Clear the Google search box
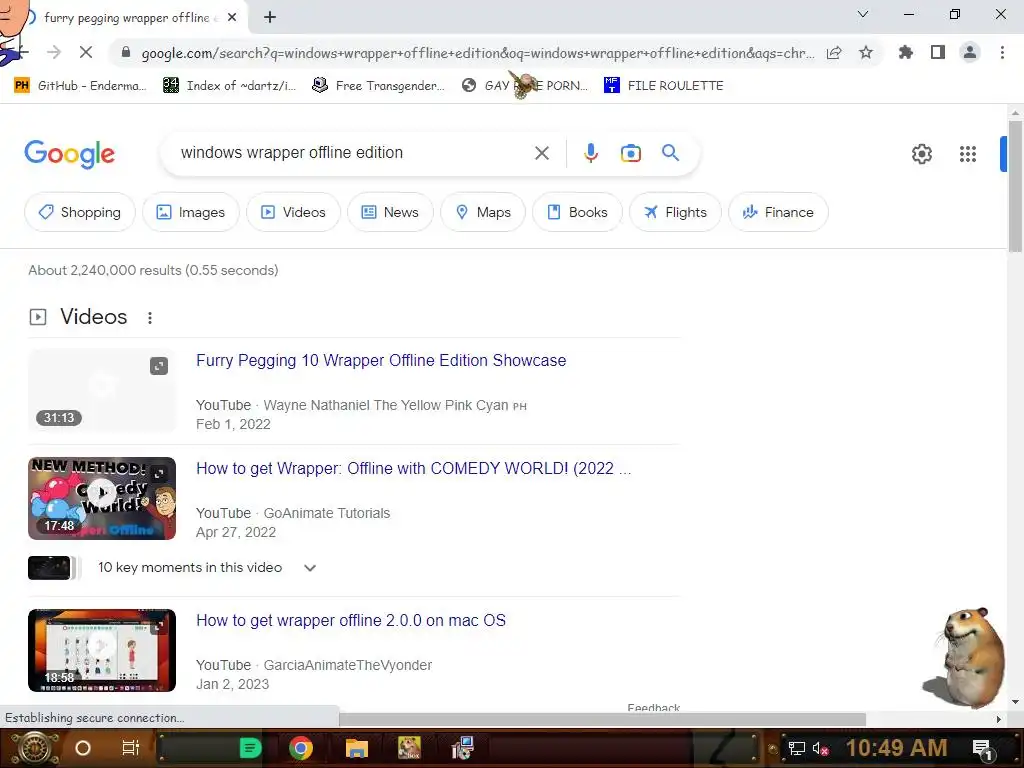Screen dimensions: 1024x768 point(541,153)
